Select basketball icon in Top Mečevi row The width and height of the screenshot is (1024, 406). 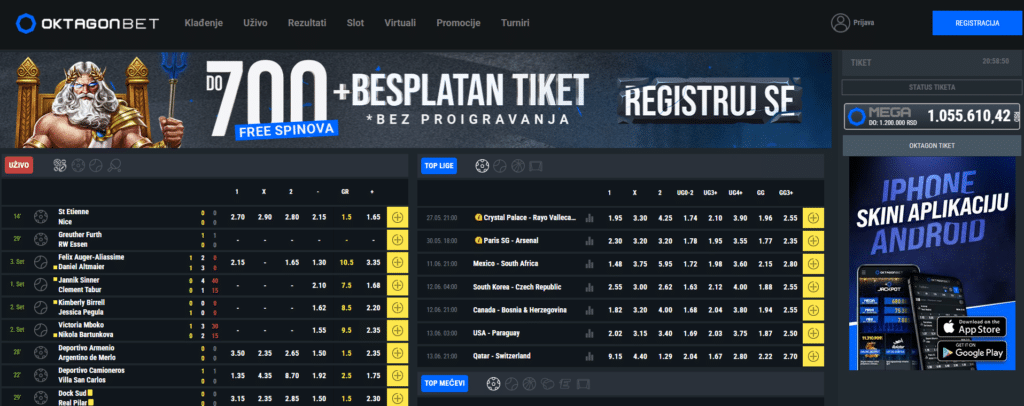(530, 384)
